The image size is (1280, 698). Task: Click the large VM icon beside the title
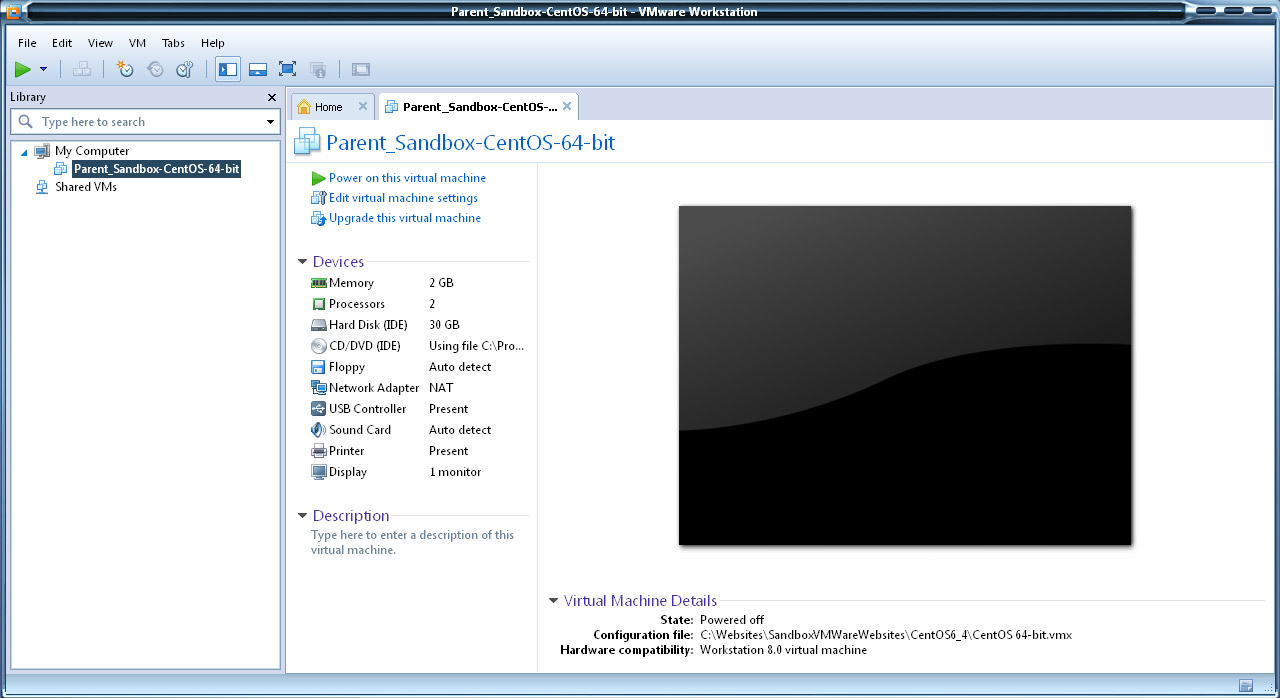pyautogui.click(x=306, y=143)
